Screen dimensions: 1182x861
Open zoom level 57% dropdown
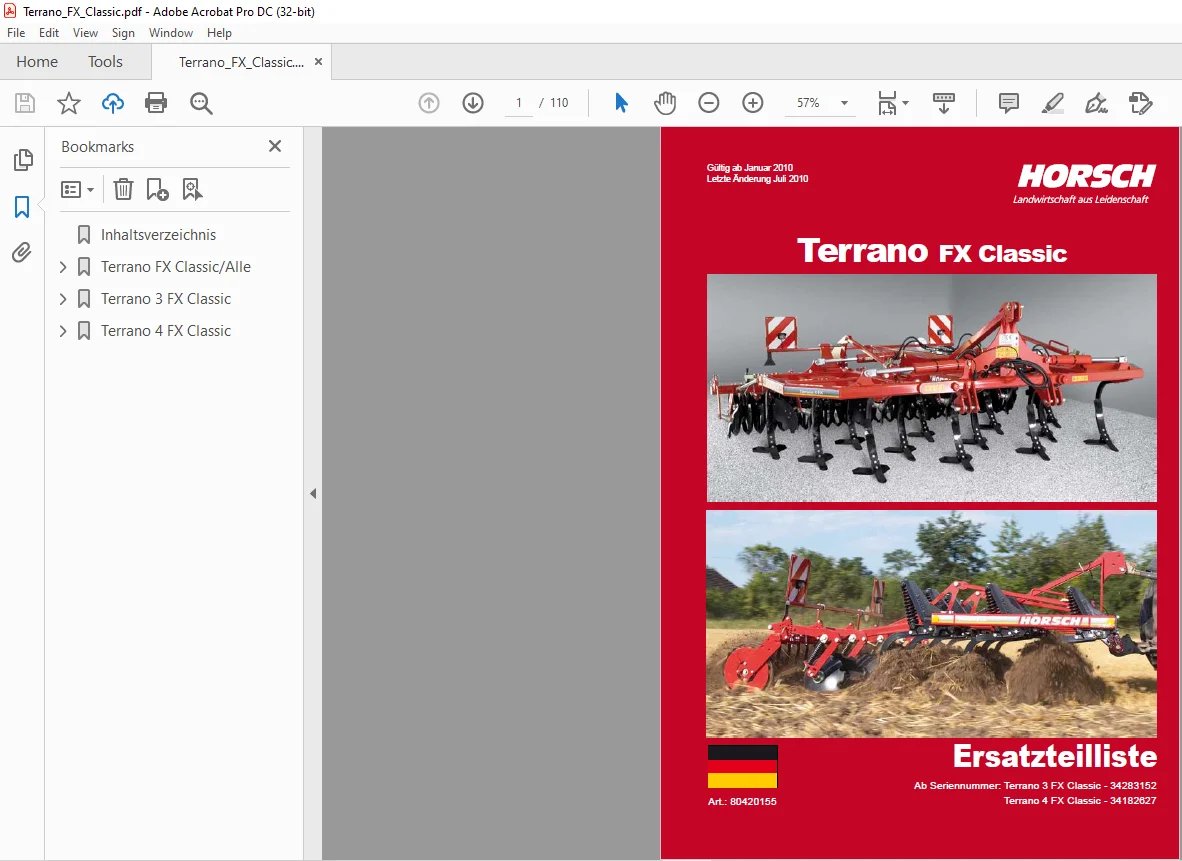point(844,103)
